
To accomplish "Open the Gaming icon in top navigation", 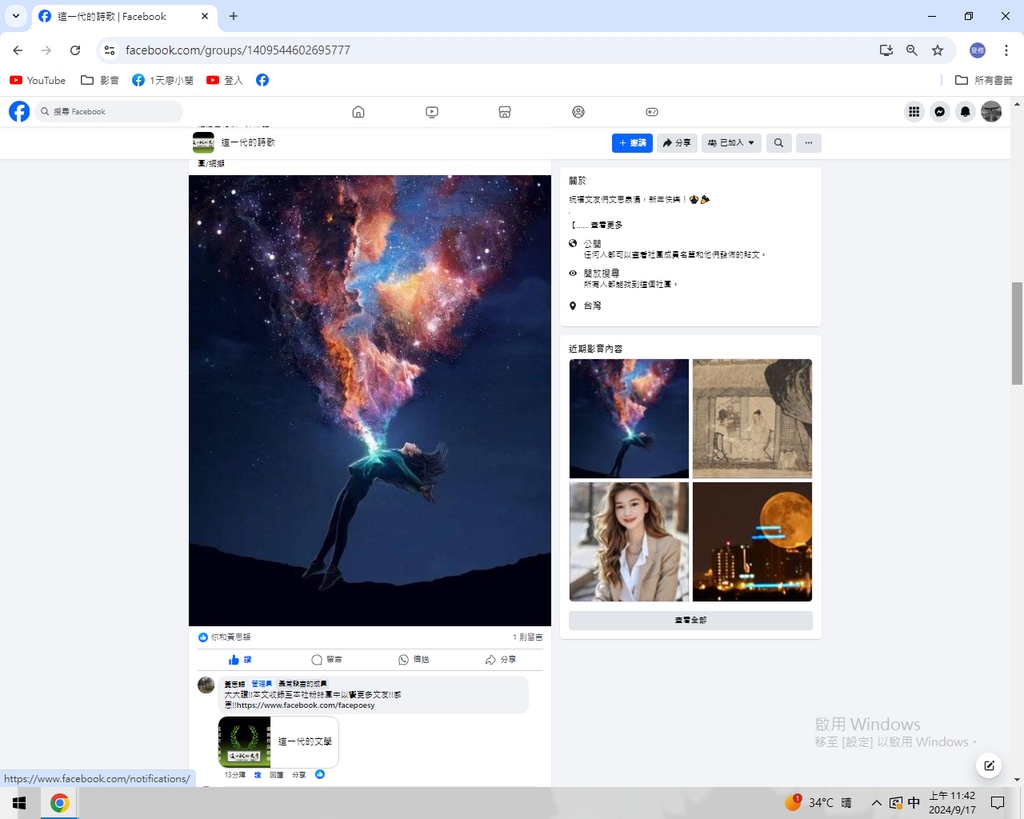I will click(x=651, y=112).
